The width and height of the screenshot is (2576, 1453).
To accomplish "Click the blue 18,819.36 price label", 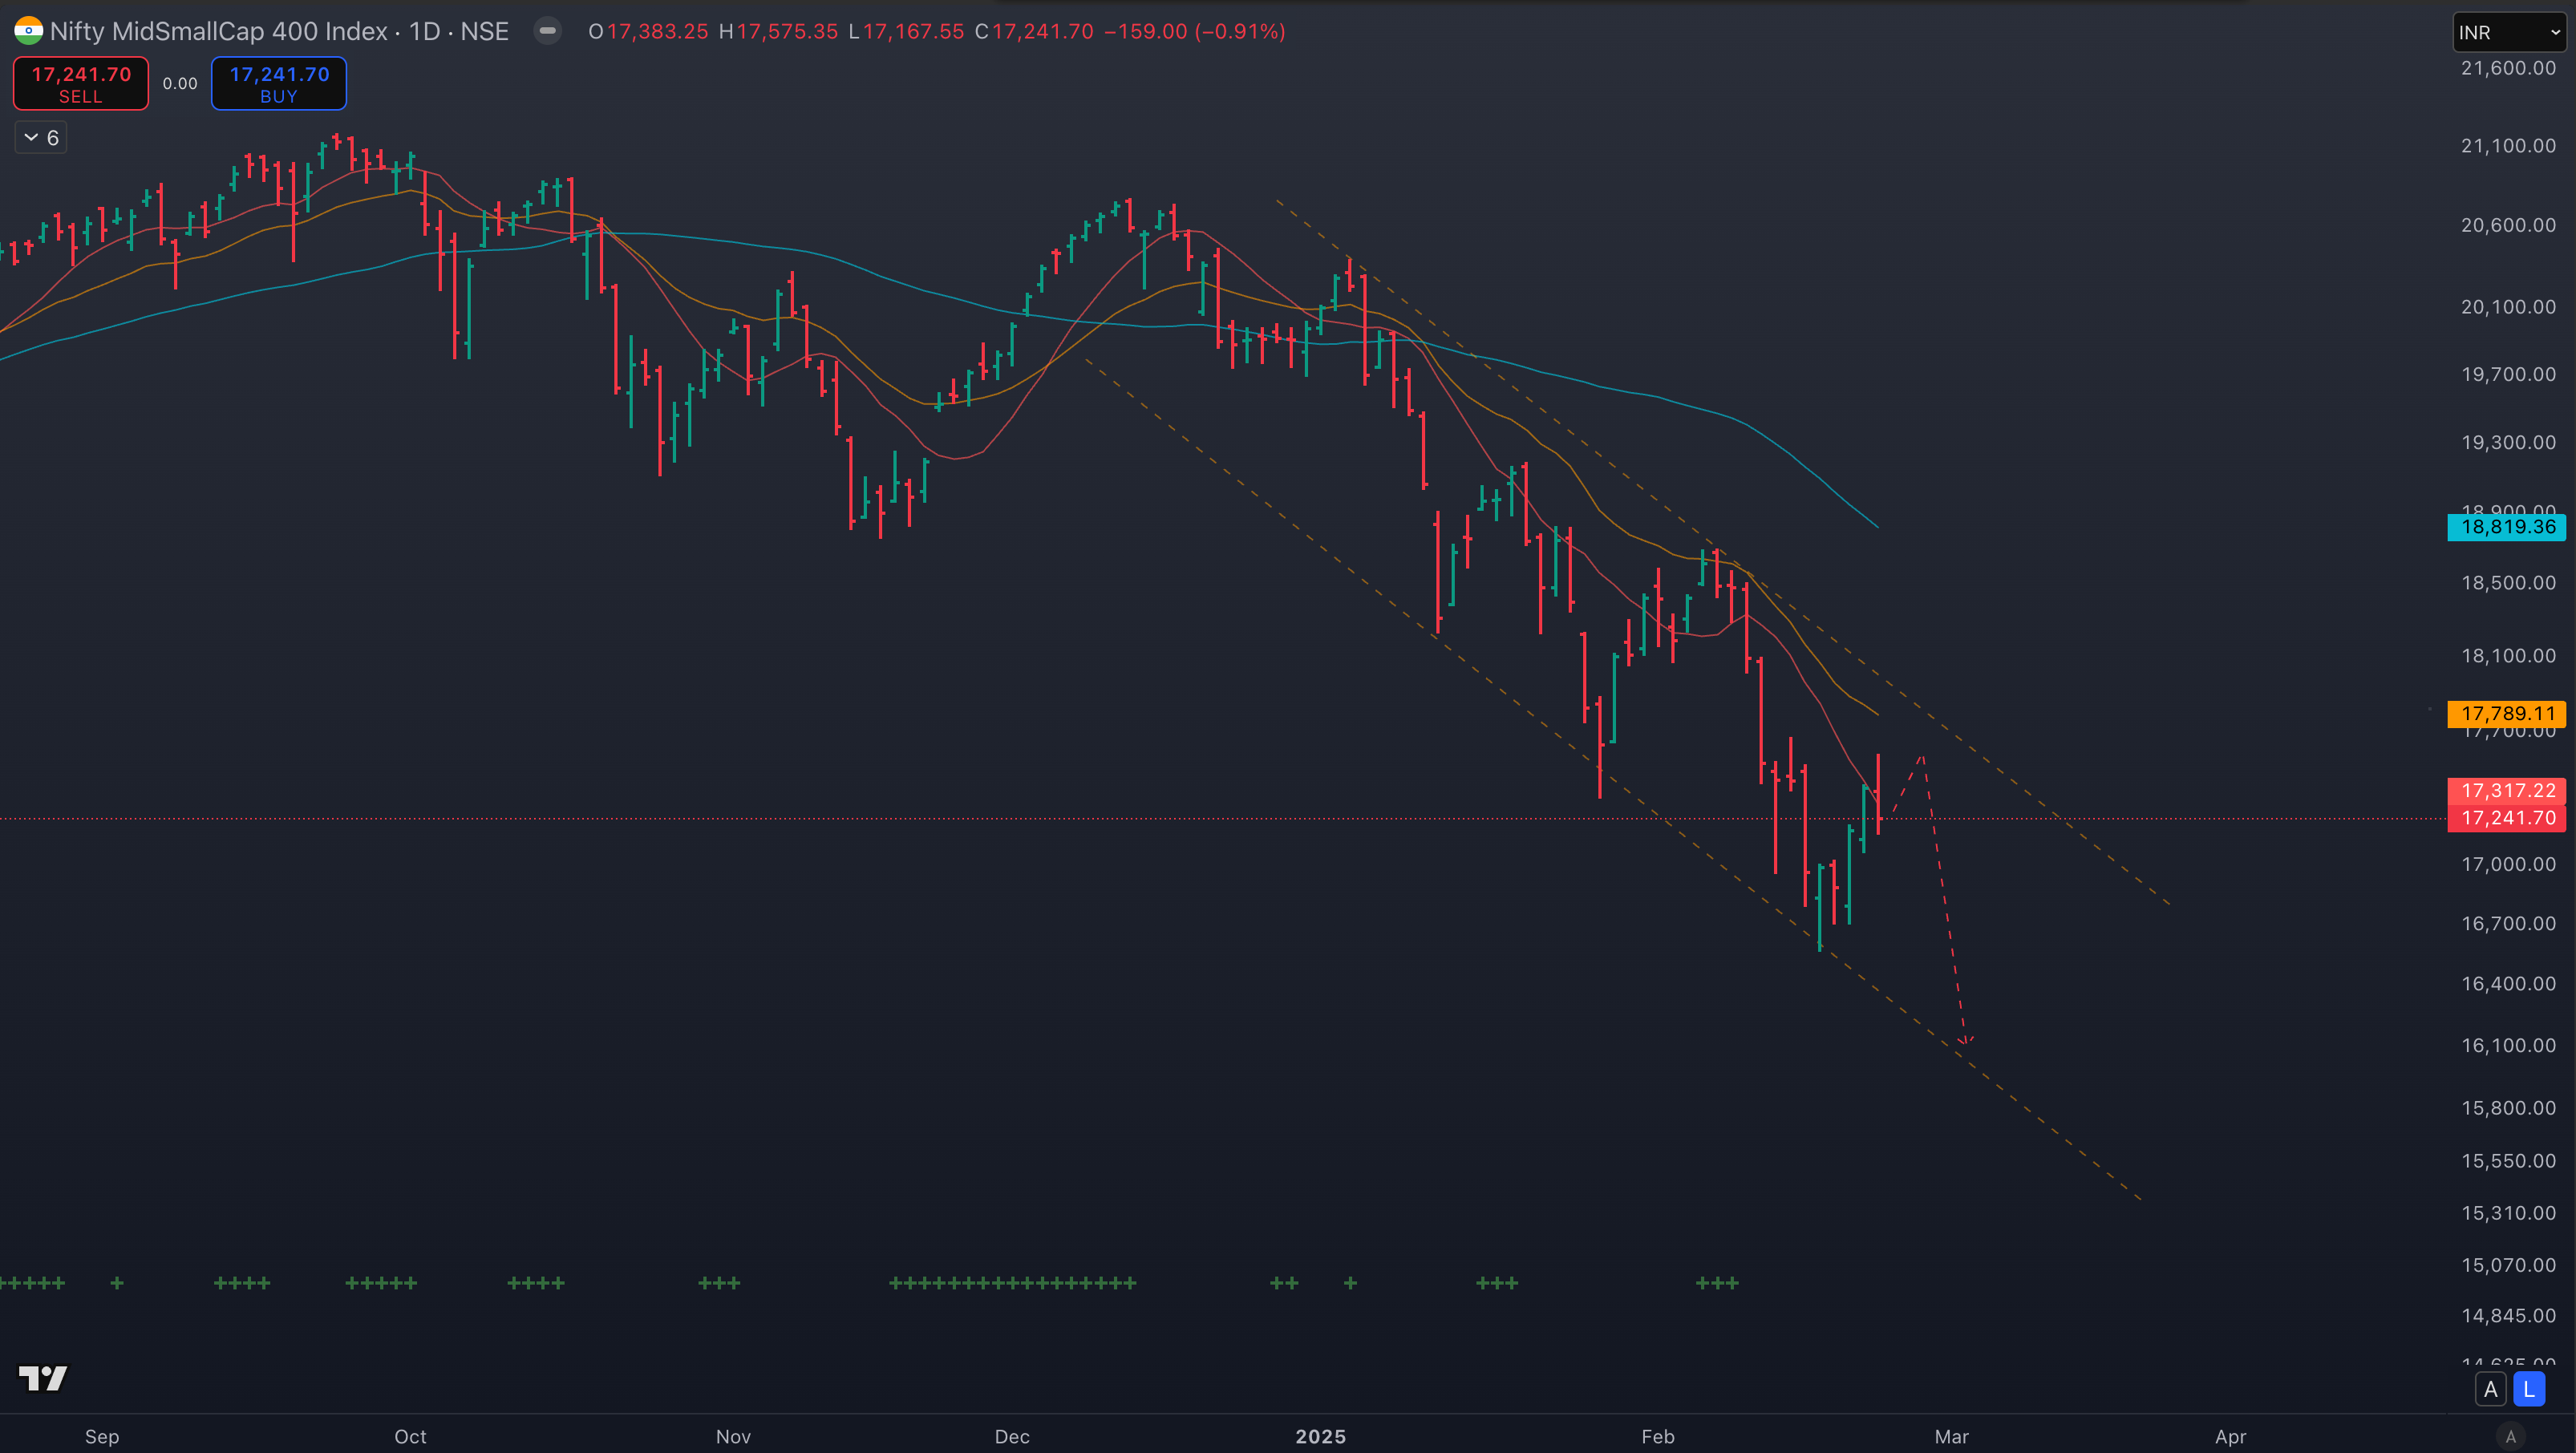I will pos(2507,527).
